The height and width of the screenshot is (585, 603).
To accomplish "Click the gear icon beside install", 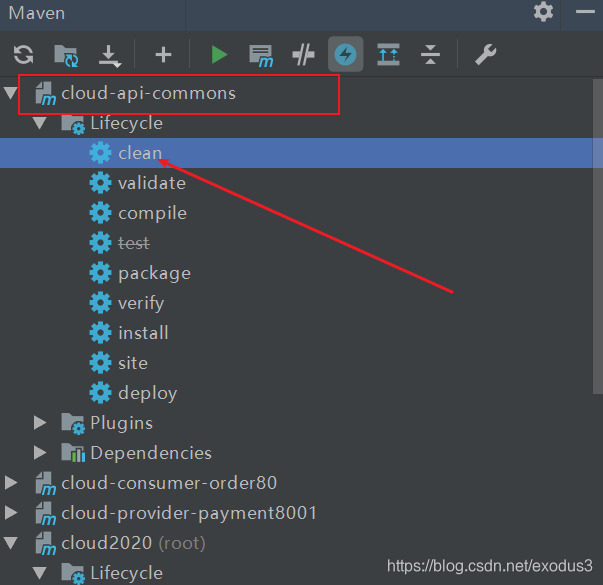I will (x=100, y=333).
